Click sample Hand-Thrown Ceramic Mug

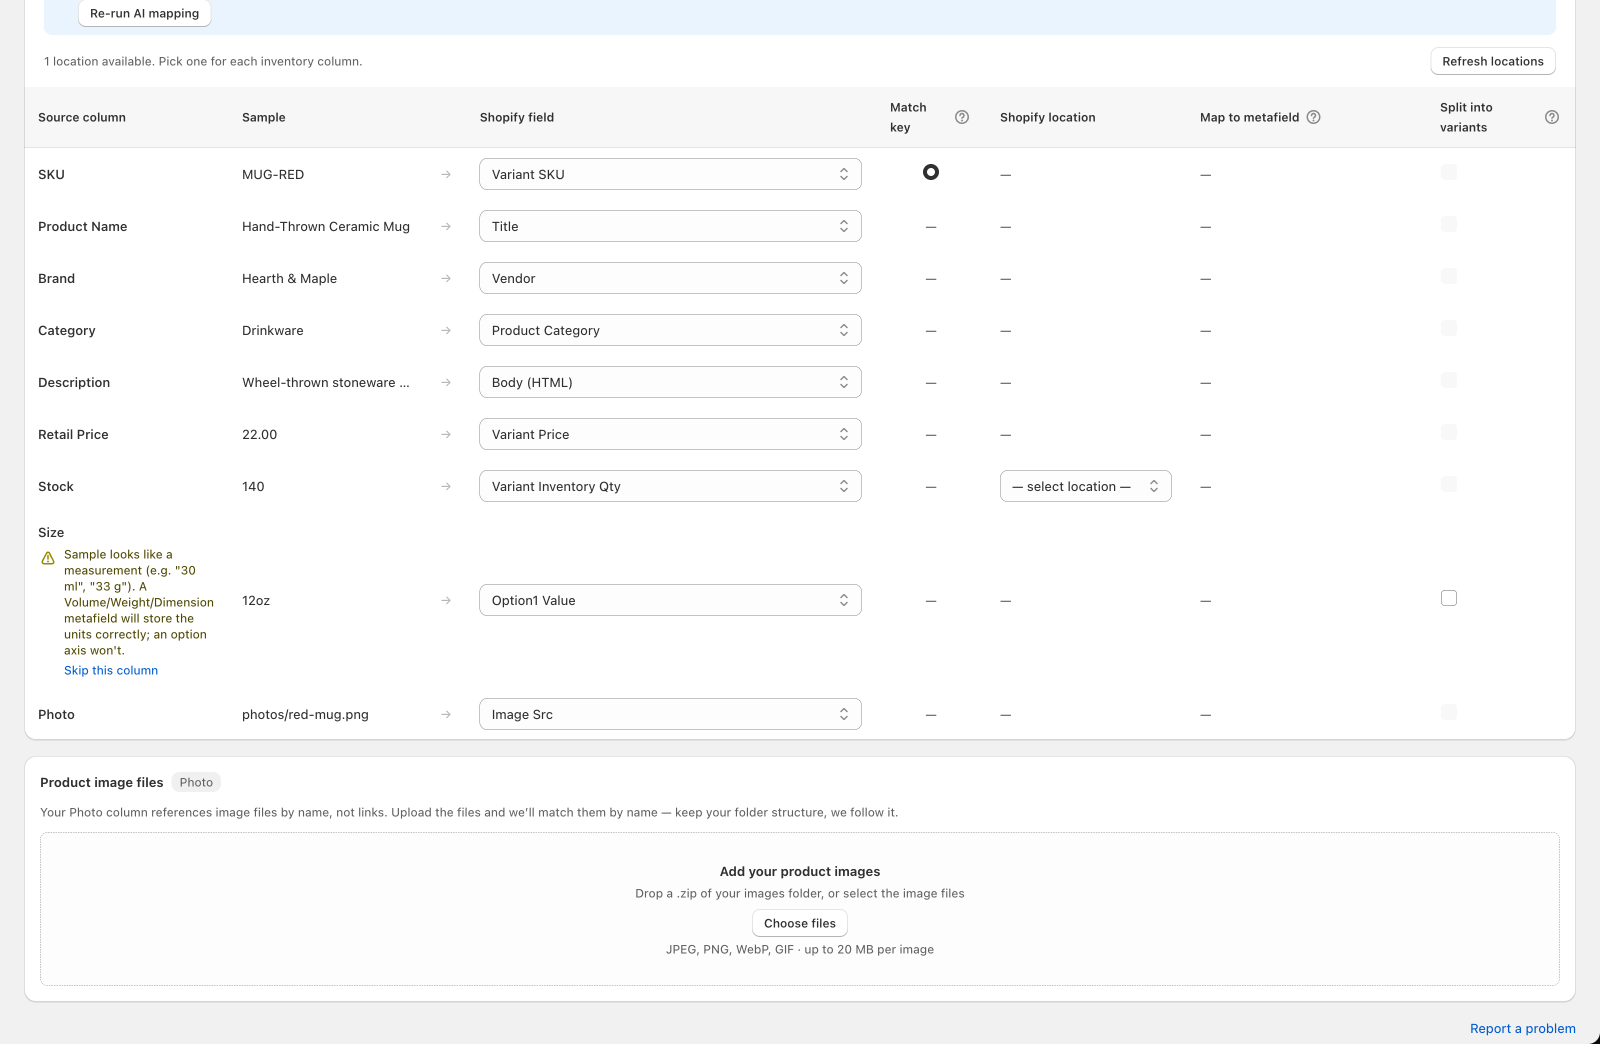pyautogui.click(x=326, y=226)
